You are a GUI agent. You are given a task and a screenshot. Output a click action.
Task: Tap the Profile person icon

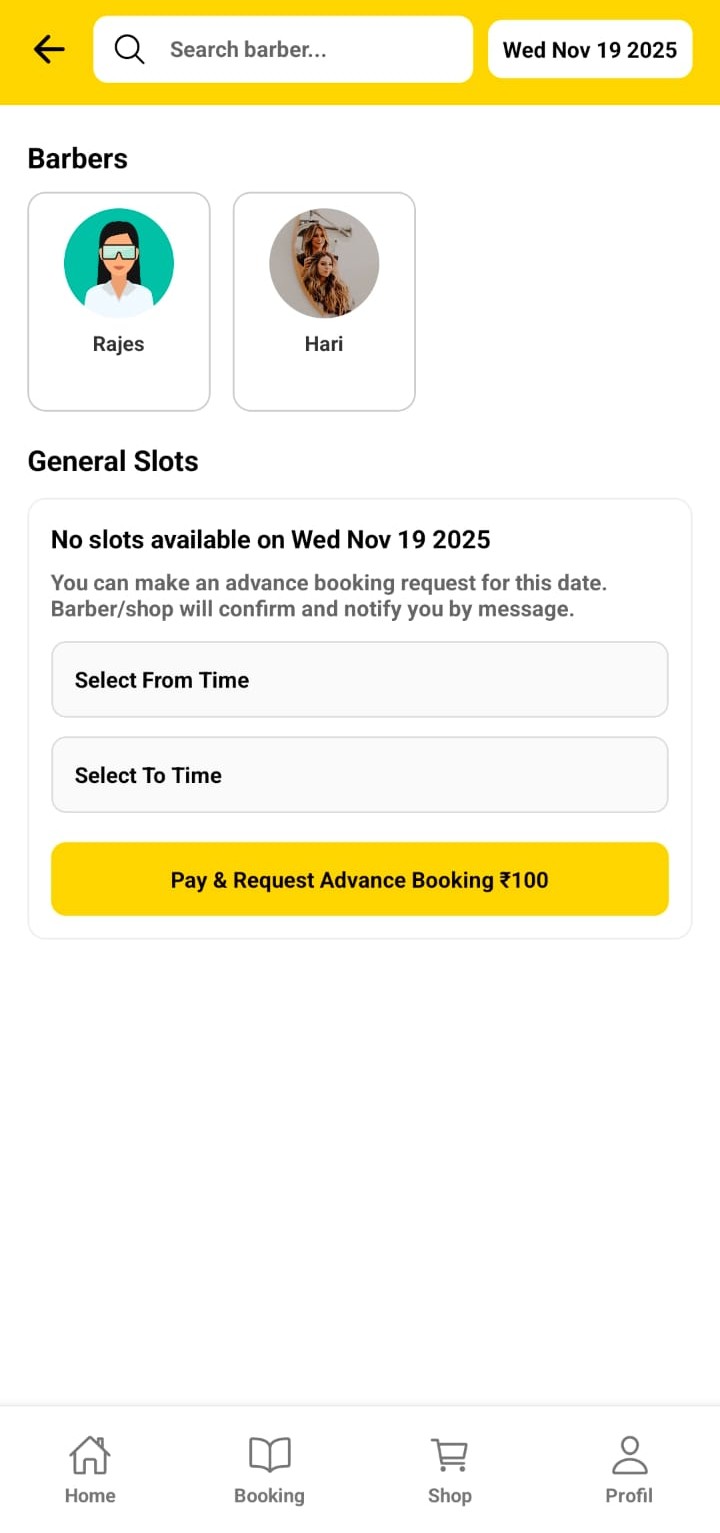629,1454
